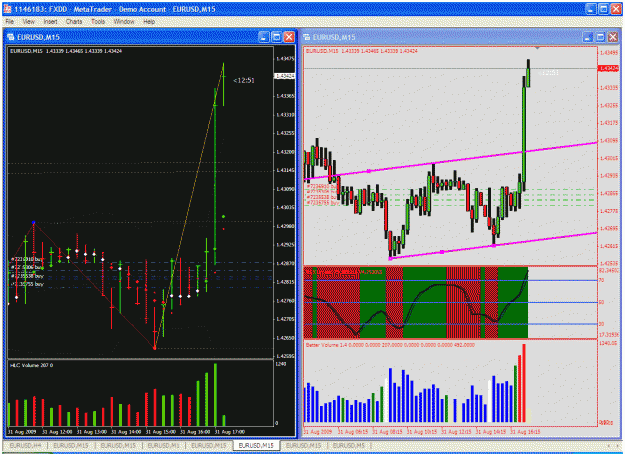Click the left chart title text EURUSD,M15
Viewport: 625px width, 454px height.
(x=38, y=37)
